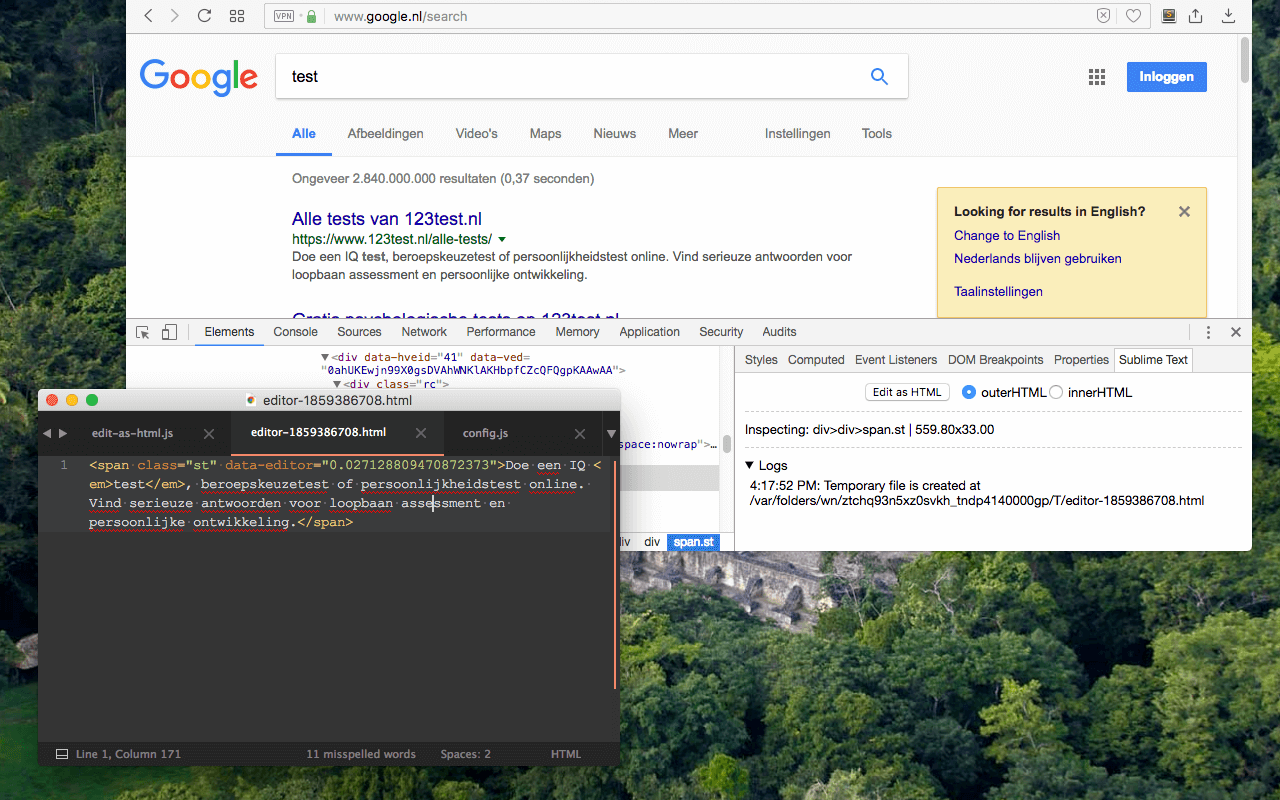Click the Change to English link
This screenshot has height=800, width=1280.
tap(1007, 236)
